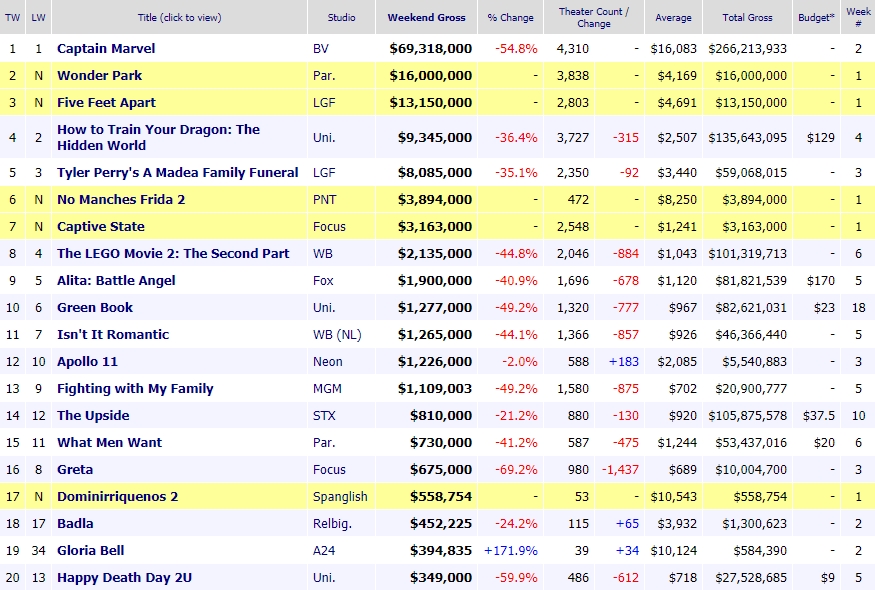The image size is (875, 590).
Task: Open How to Train Your Dragon: The Hidden World
Action: [x=158, y=137]
